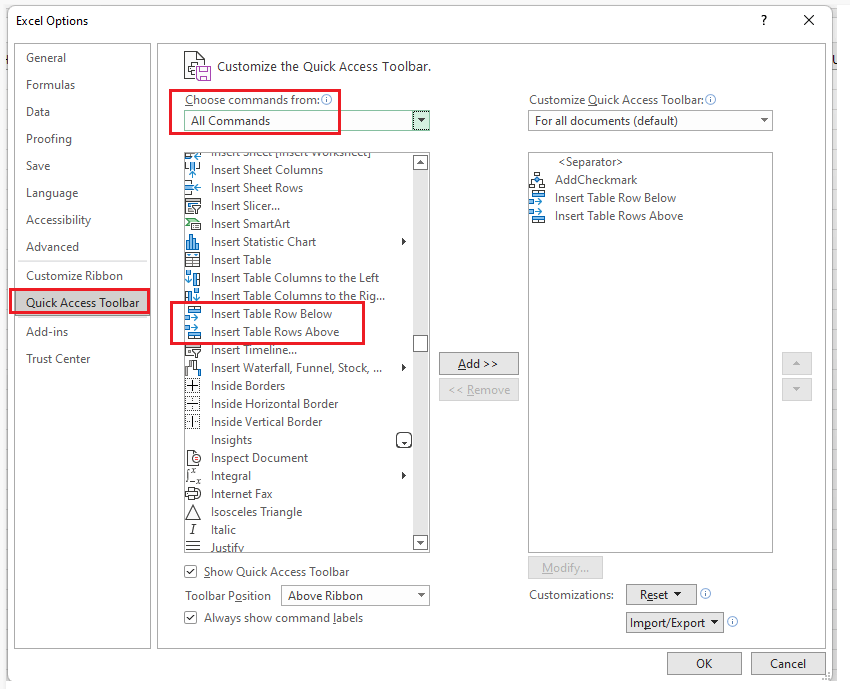The image size is (850, 689).
Task: Click the info icon next to Import/Export
Action: [732, 622]
